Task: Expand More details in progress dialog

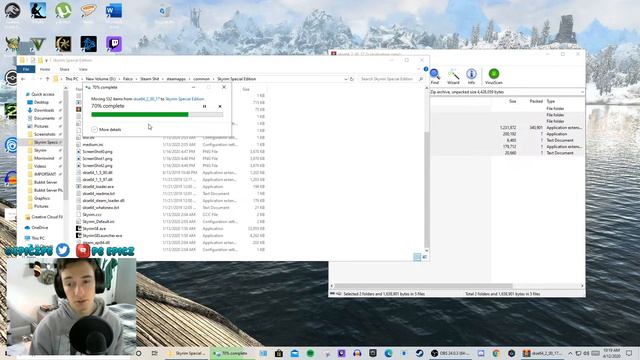Action: click(107, 129)
